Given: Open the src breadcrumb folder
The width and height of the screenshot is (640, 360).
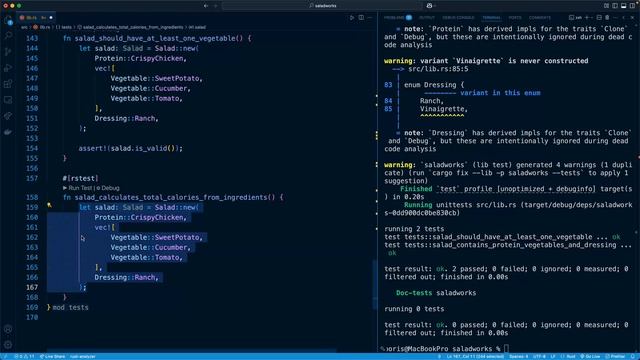Looking at the screenshot, I should [x=24, y=27].
